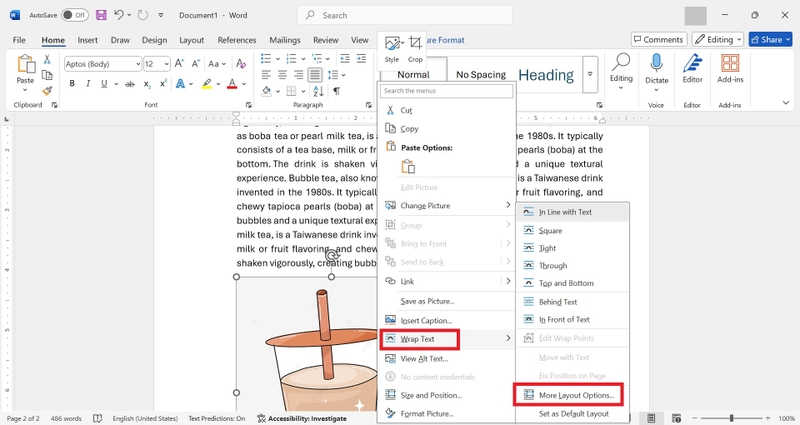Toggle the AutoSave switch
Viewport: 800px width, 425px height.
(x=74, y=15)
